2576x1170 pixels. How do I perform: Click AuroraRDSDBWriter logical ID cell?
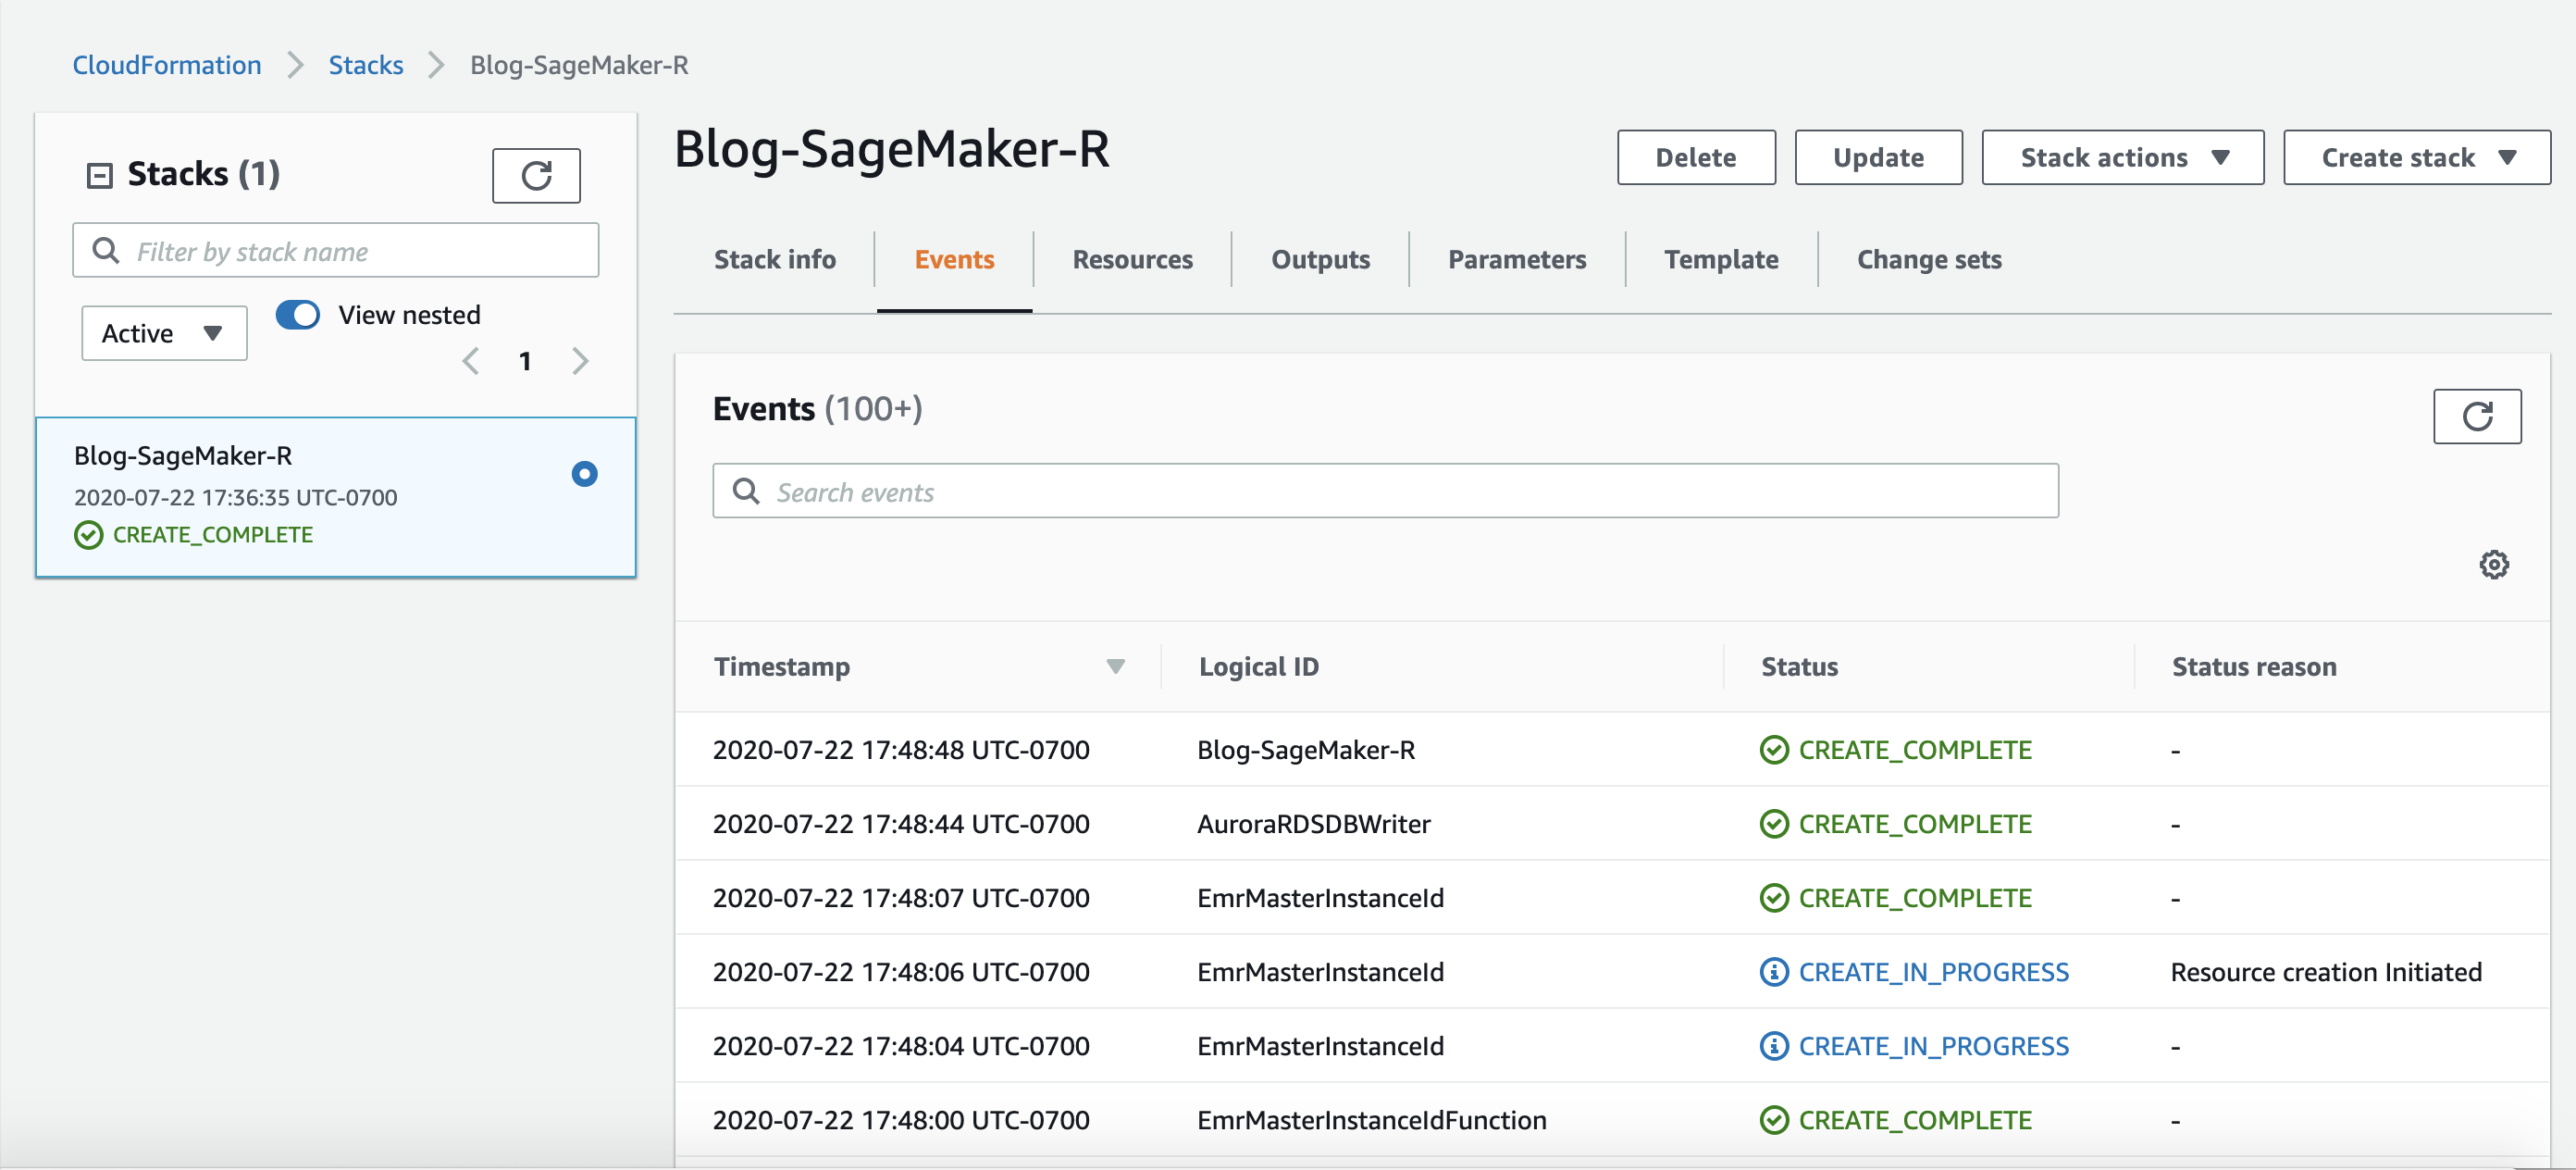pyautogui.click(x=1314, y=824)
